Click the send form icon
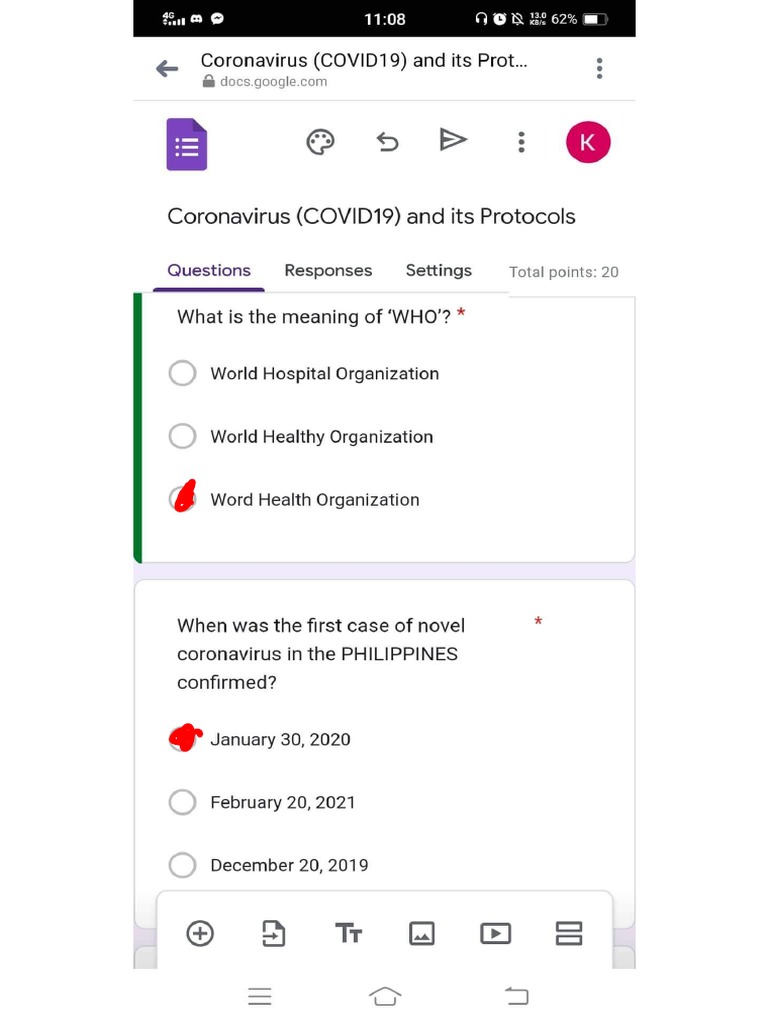 click(453, 140)
